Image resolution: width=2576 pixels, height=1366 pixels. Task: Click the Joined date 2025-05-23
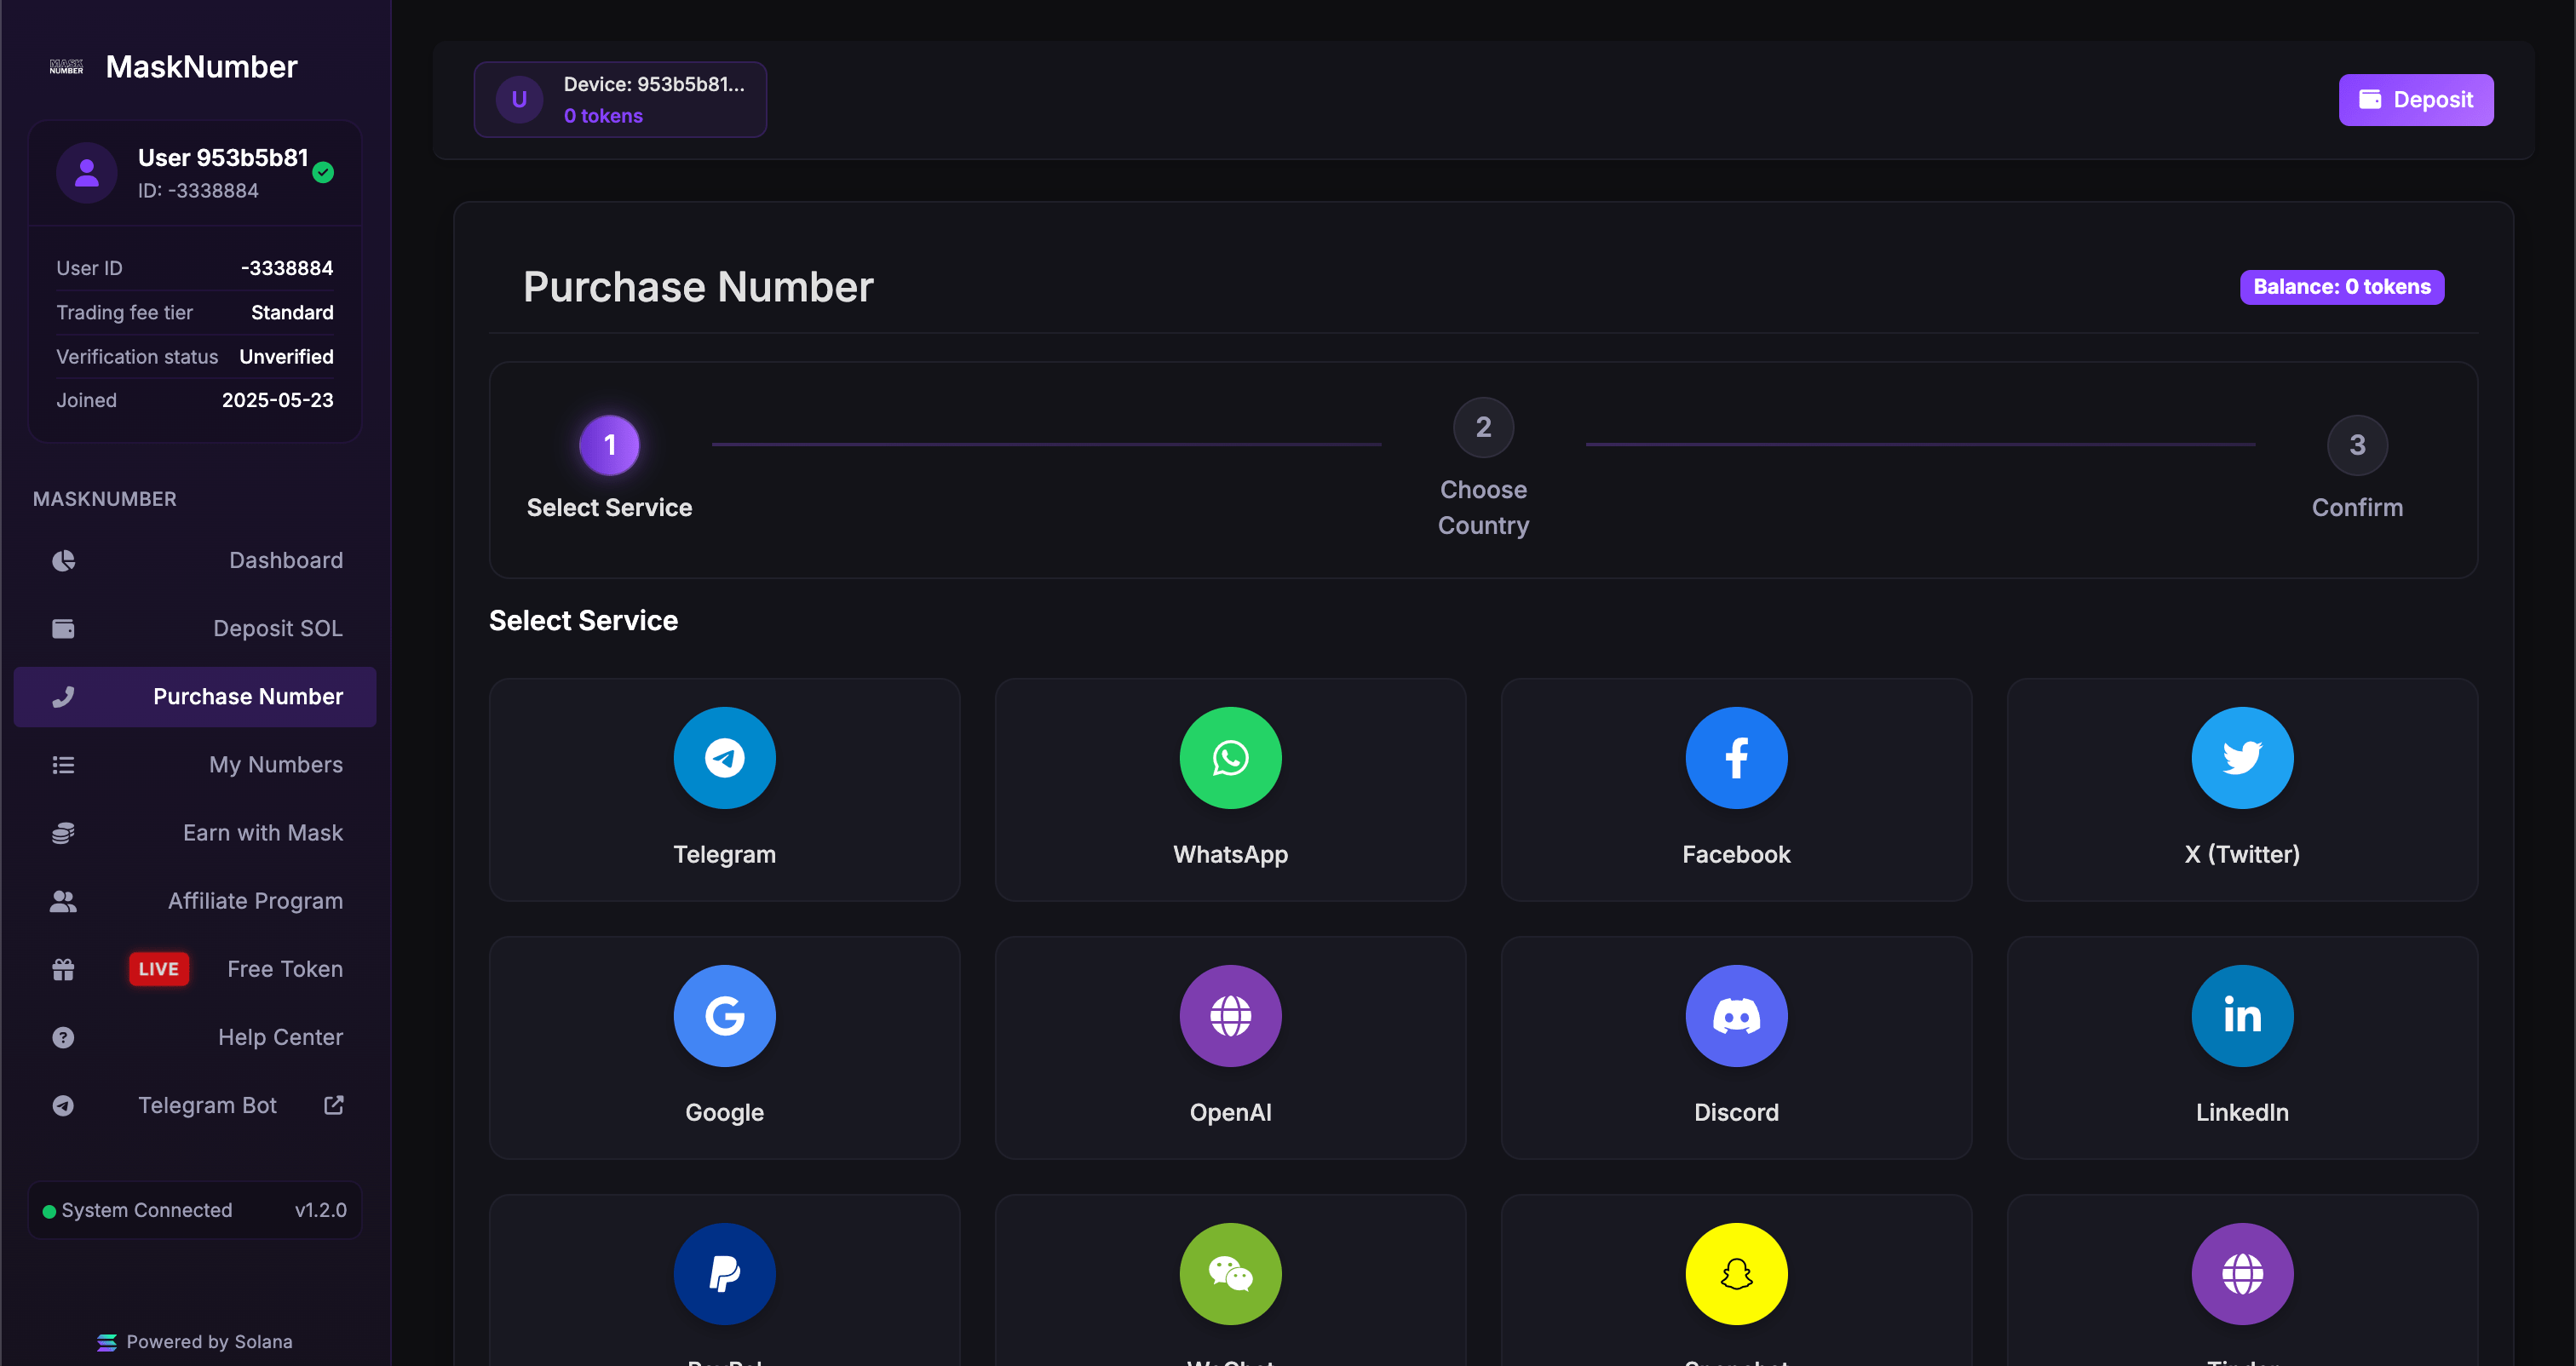pyautogui.click(x=277, y=400)
